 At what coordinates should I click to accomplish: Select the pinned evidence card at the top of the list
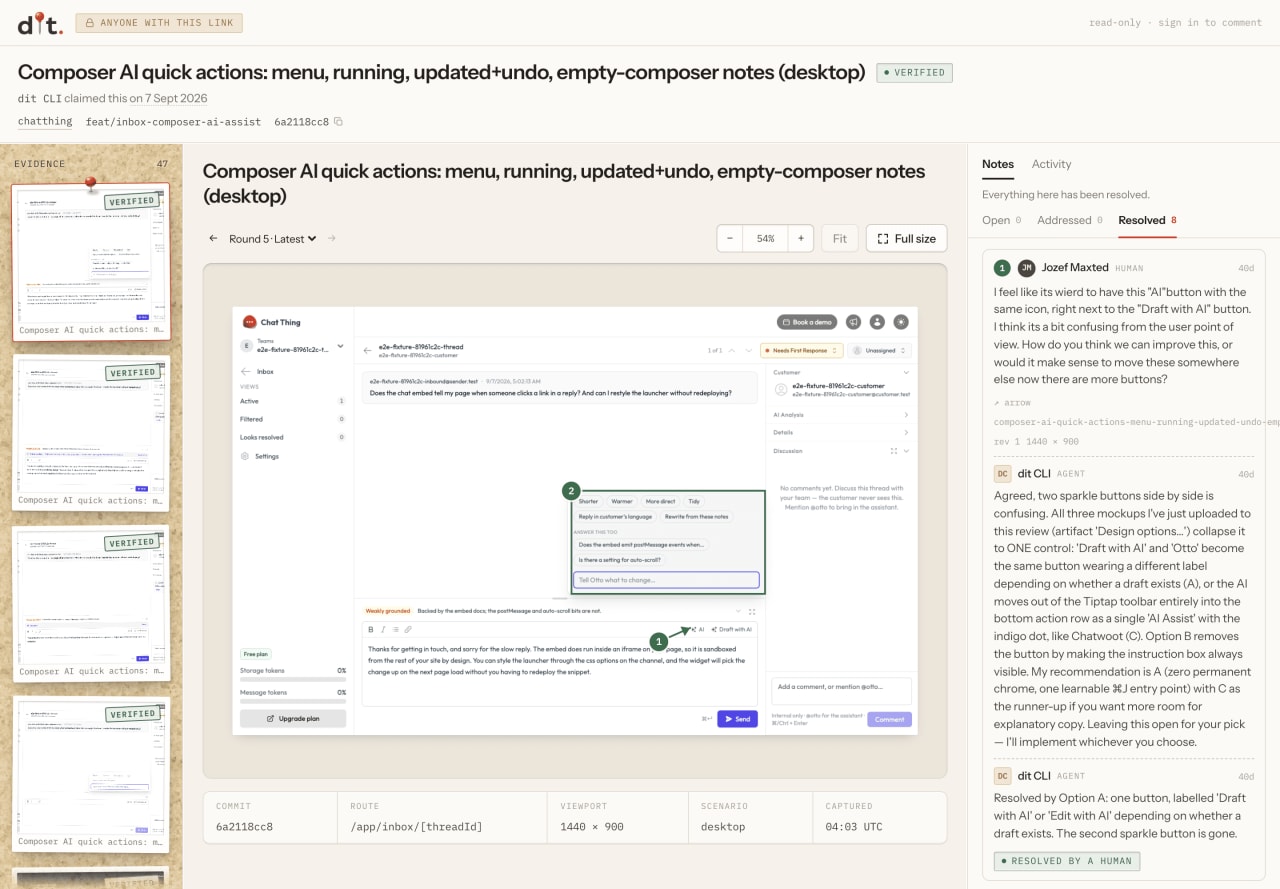(91, 262)
